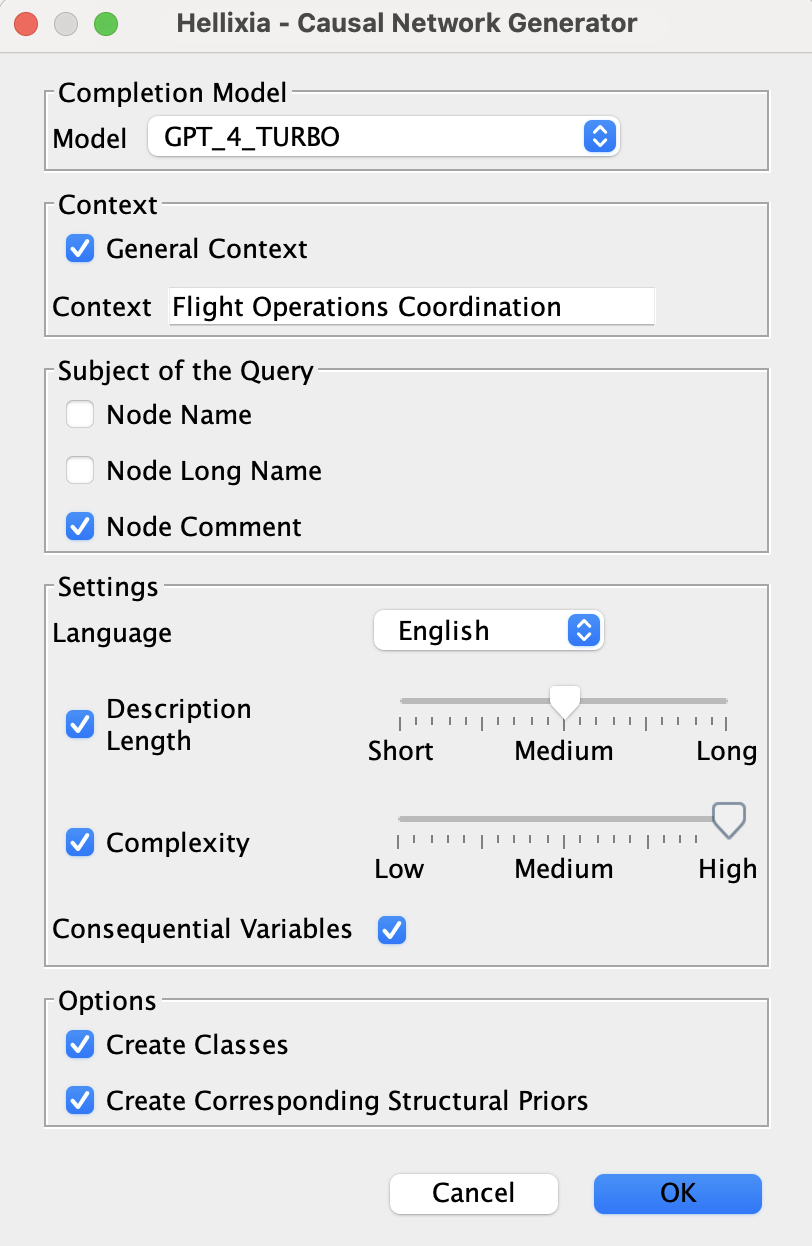Click the Complexity slider handle
The width and height of the screenshot is (812, 1246).
coord(728,819)
